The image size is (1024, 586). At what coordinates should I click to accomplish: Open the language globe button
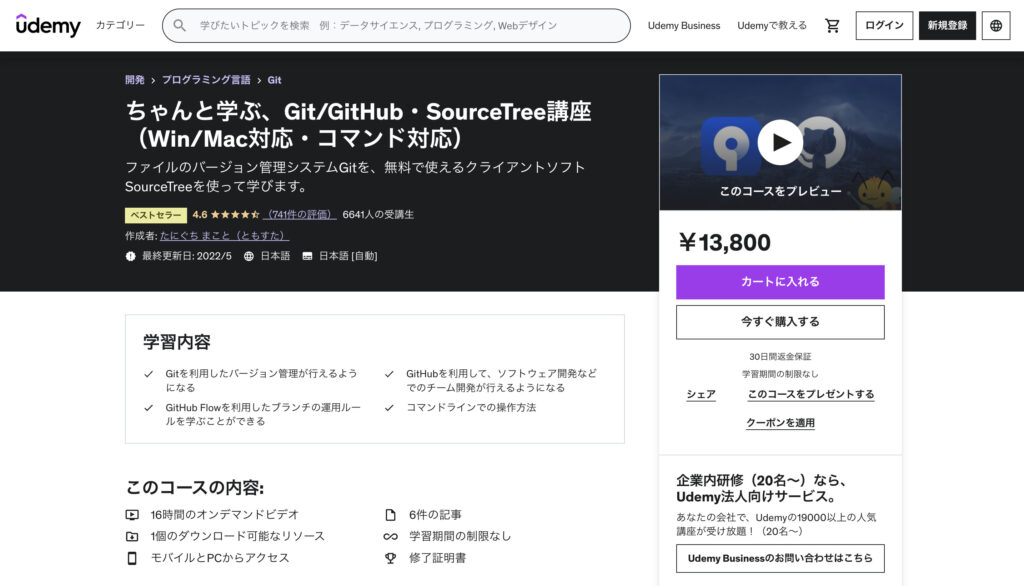pyautogui.click(x=996, y=25)
